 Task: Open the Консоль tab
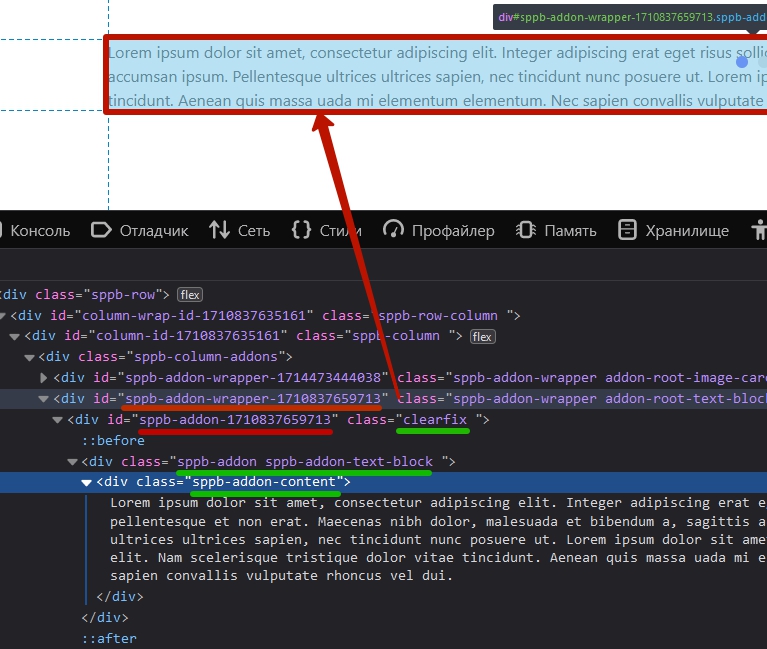click(x=40, y=231)
